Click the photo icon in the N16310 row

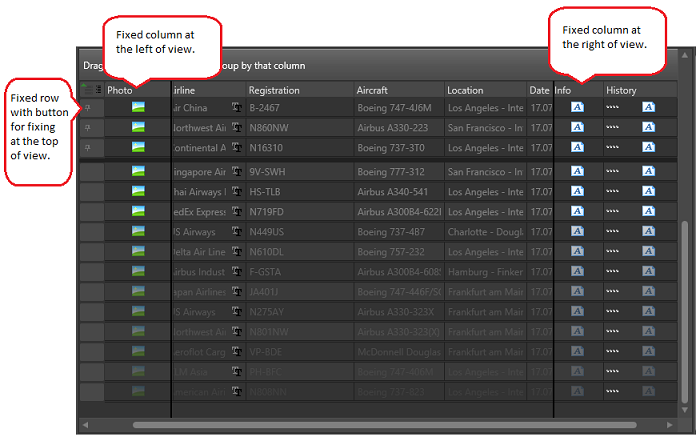[x=138, y=147]
